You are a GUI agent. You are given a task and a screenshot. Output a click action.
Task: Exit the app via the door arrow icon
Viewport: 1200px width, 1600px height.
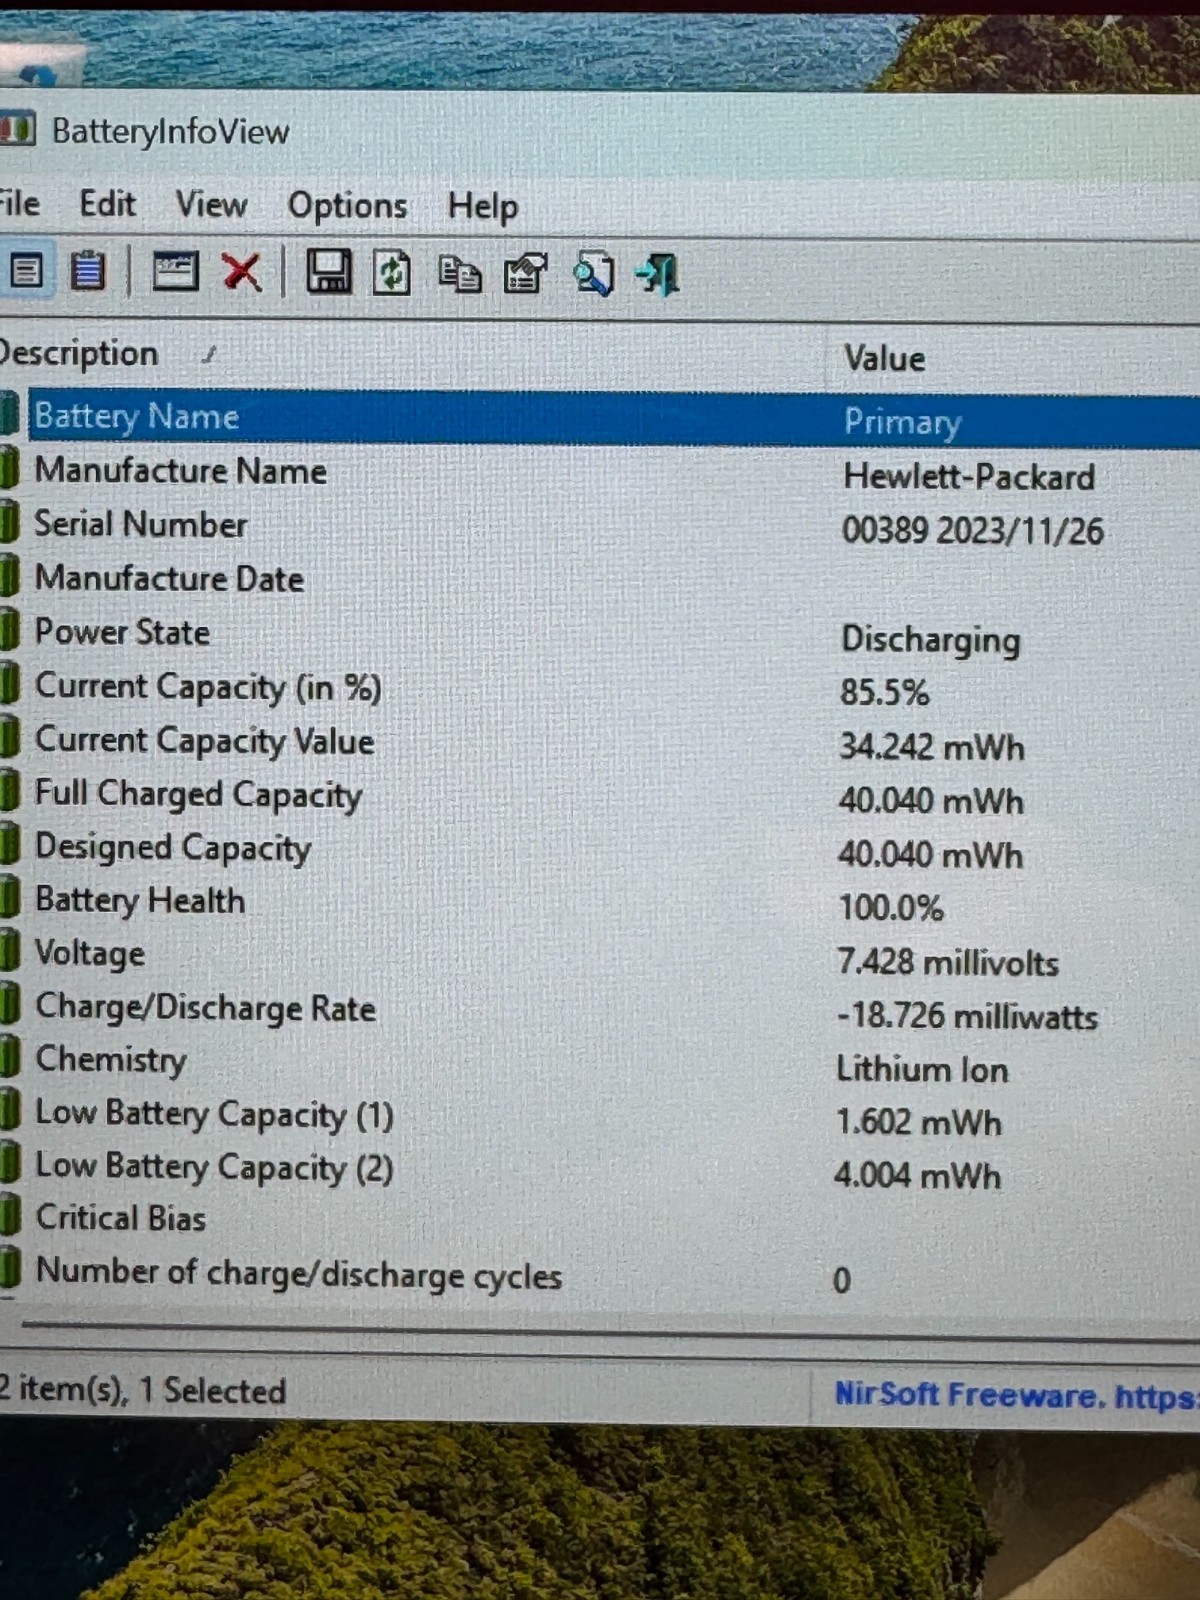point(658,274)
